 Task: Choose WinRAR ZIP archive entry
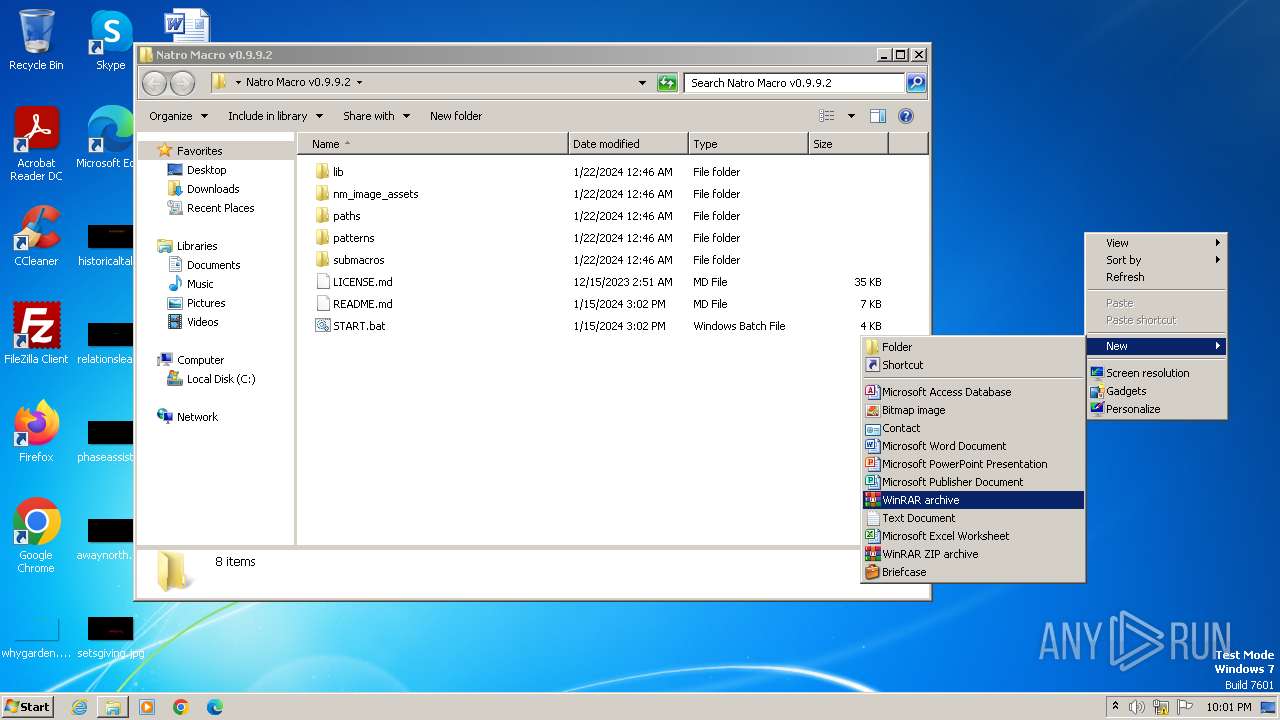[973, 554]
